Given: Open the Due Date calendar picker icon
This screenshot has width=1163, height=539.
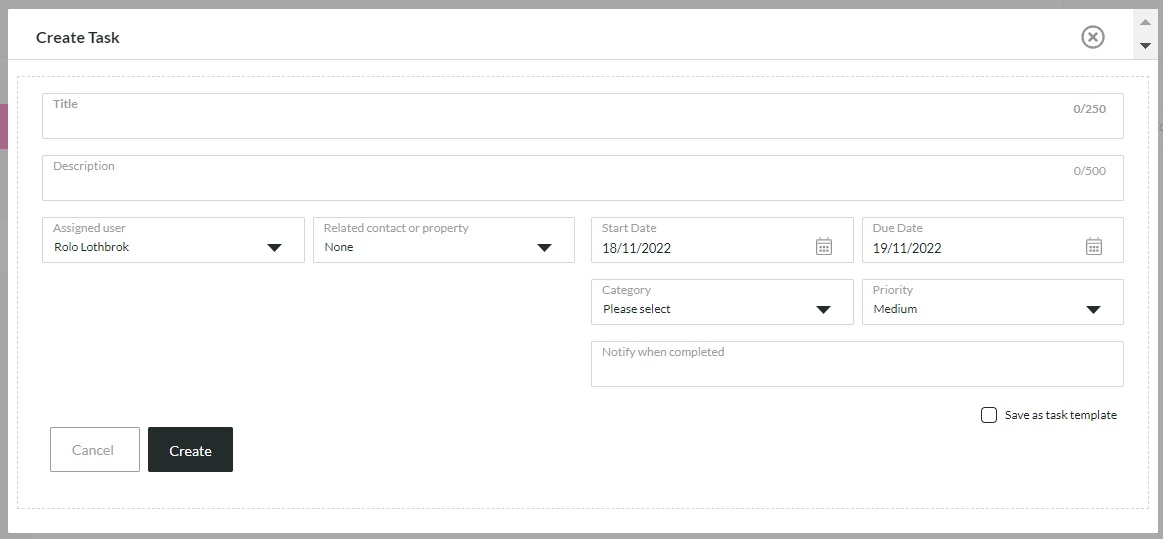Looking at the screenshot, I should (x=1094, y=247).
